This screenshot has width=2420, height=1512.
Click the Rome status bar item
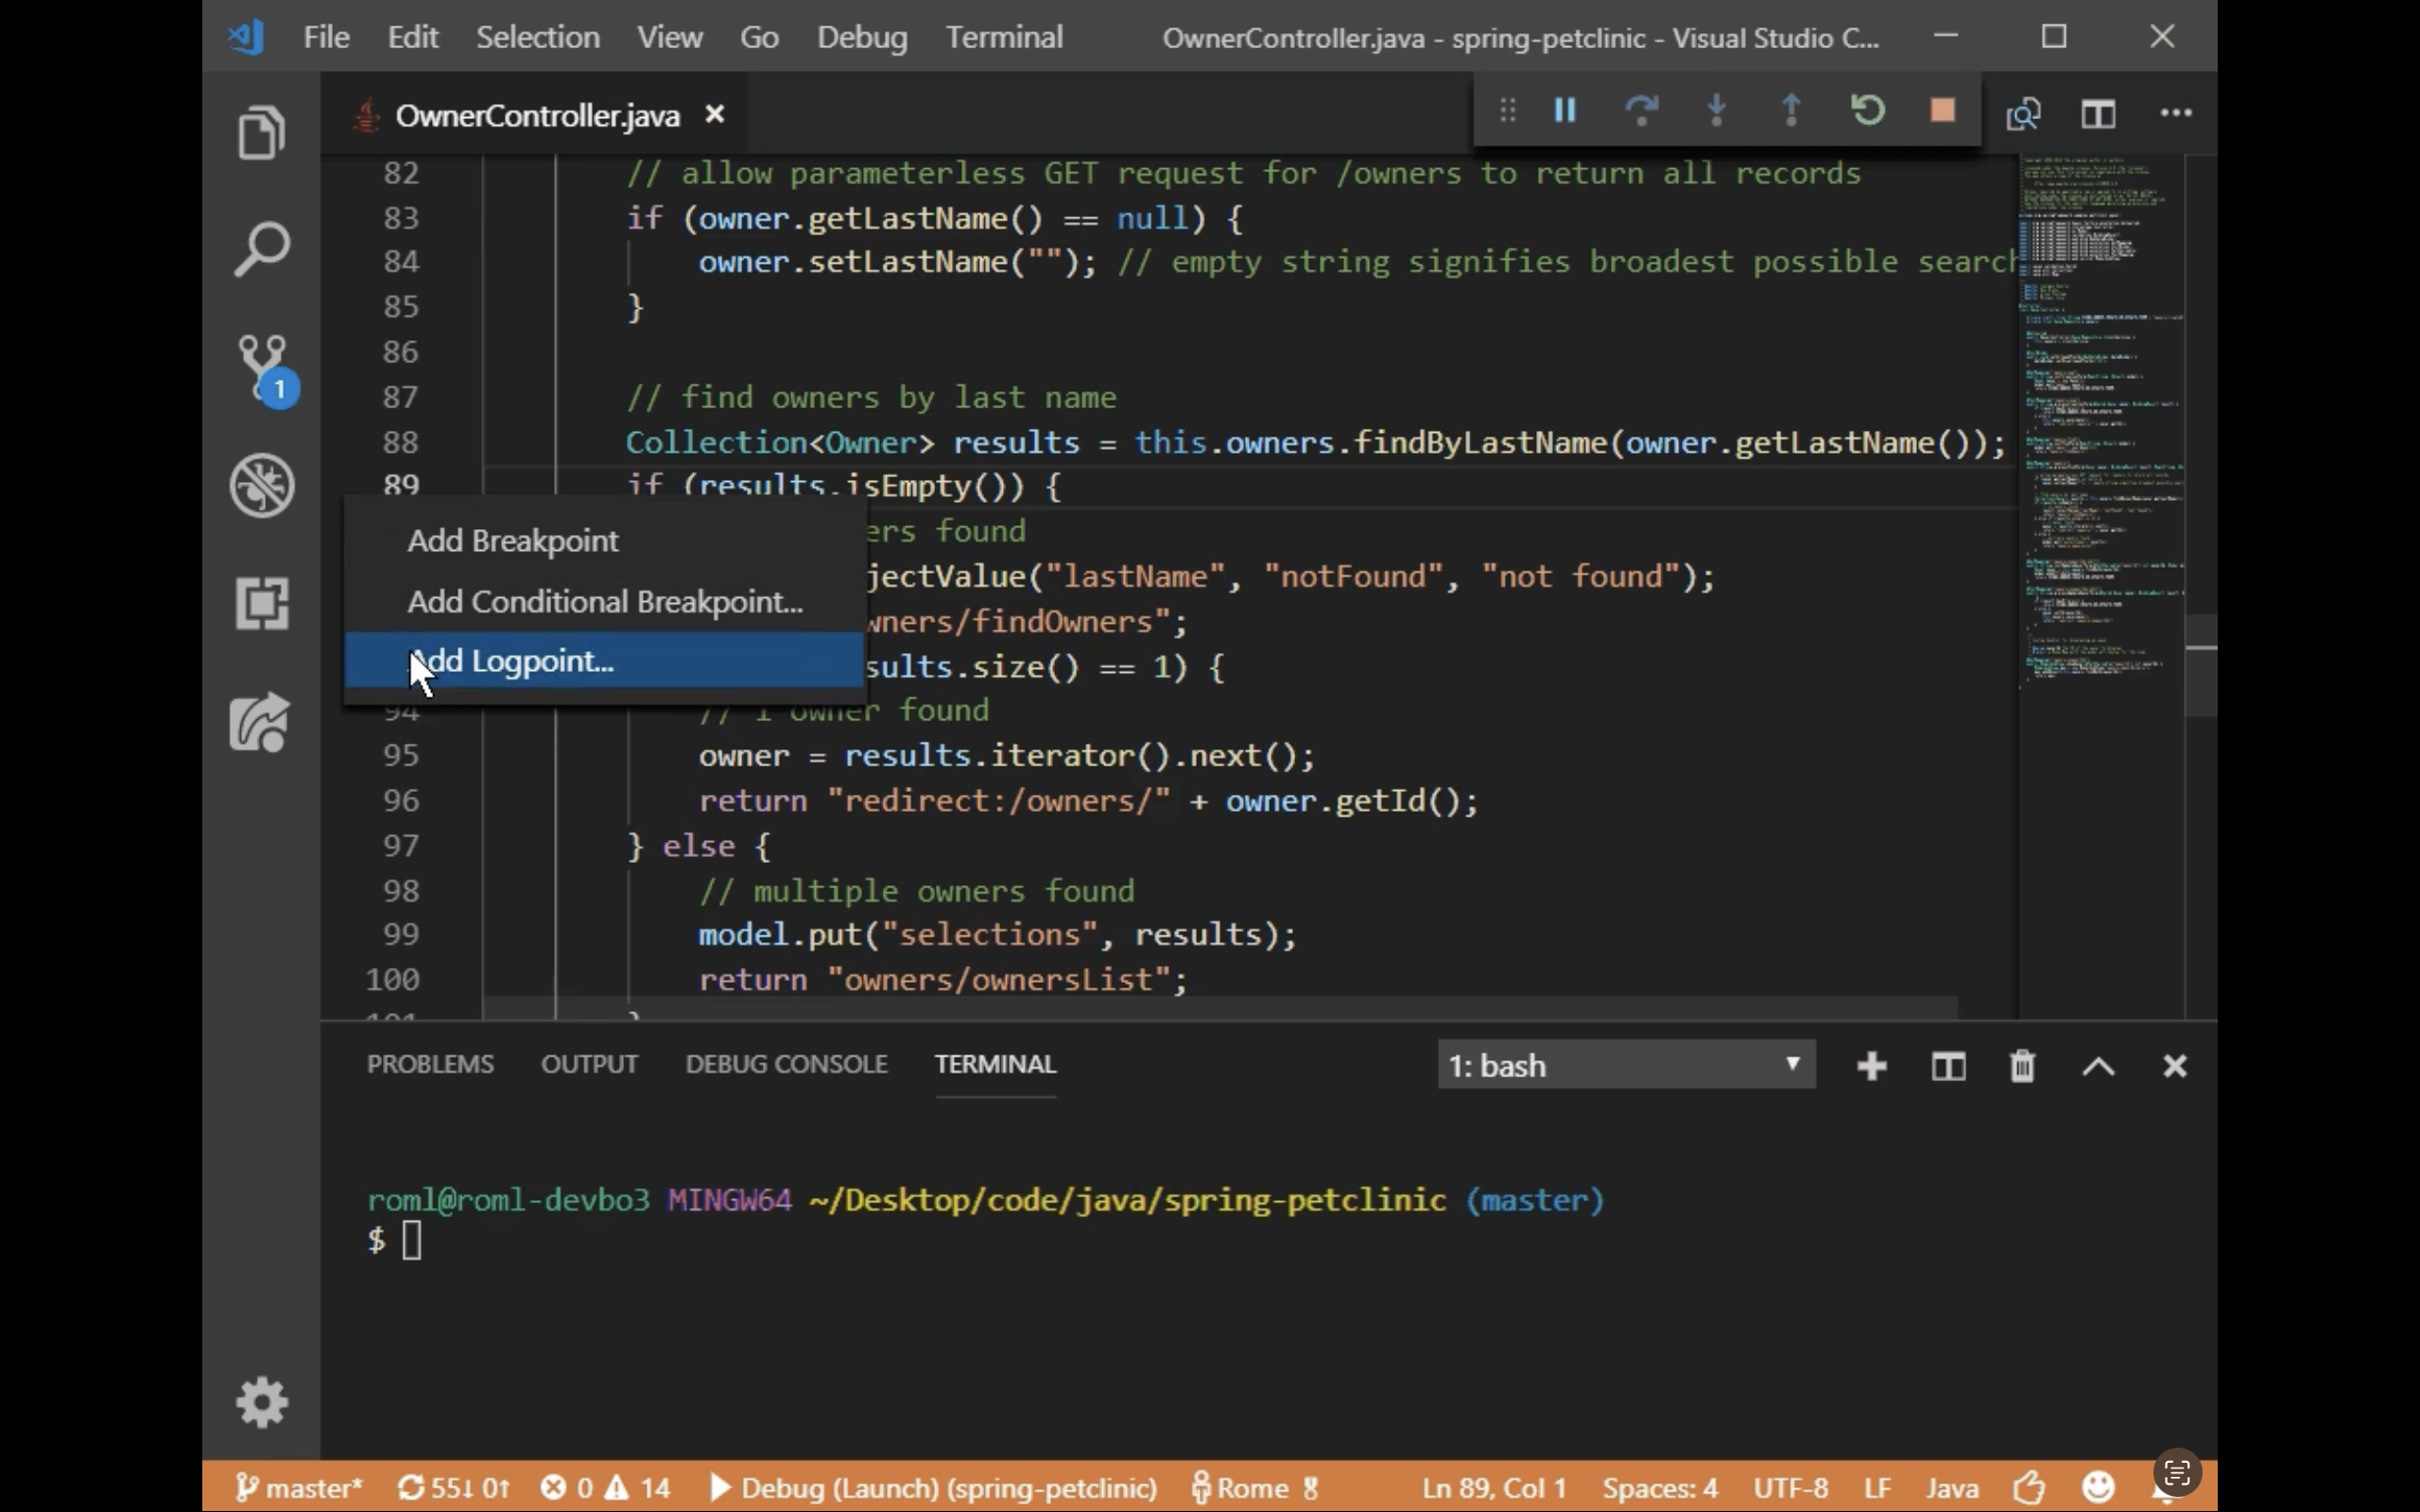(1255, 1488)
